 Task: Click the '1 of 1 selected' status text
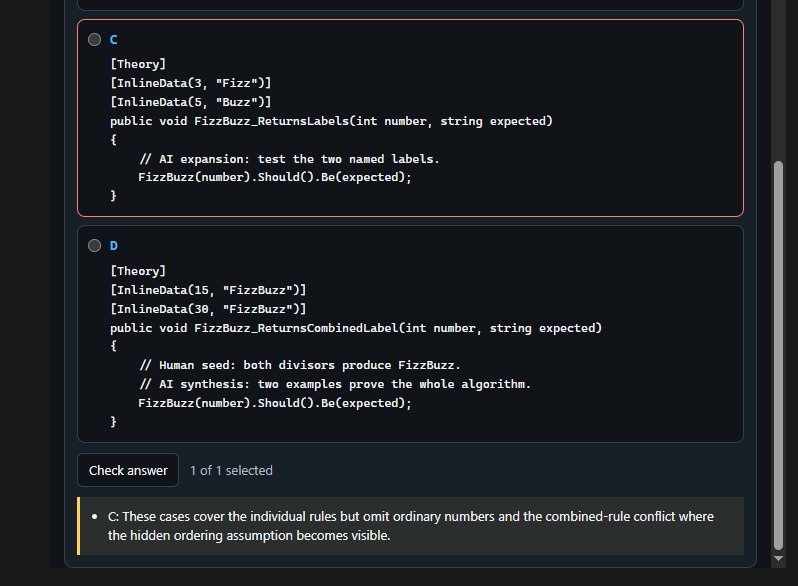231,470
